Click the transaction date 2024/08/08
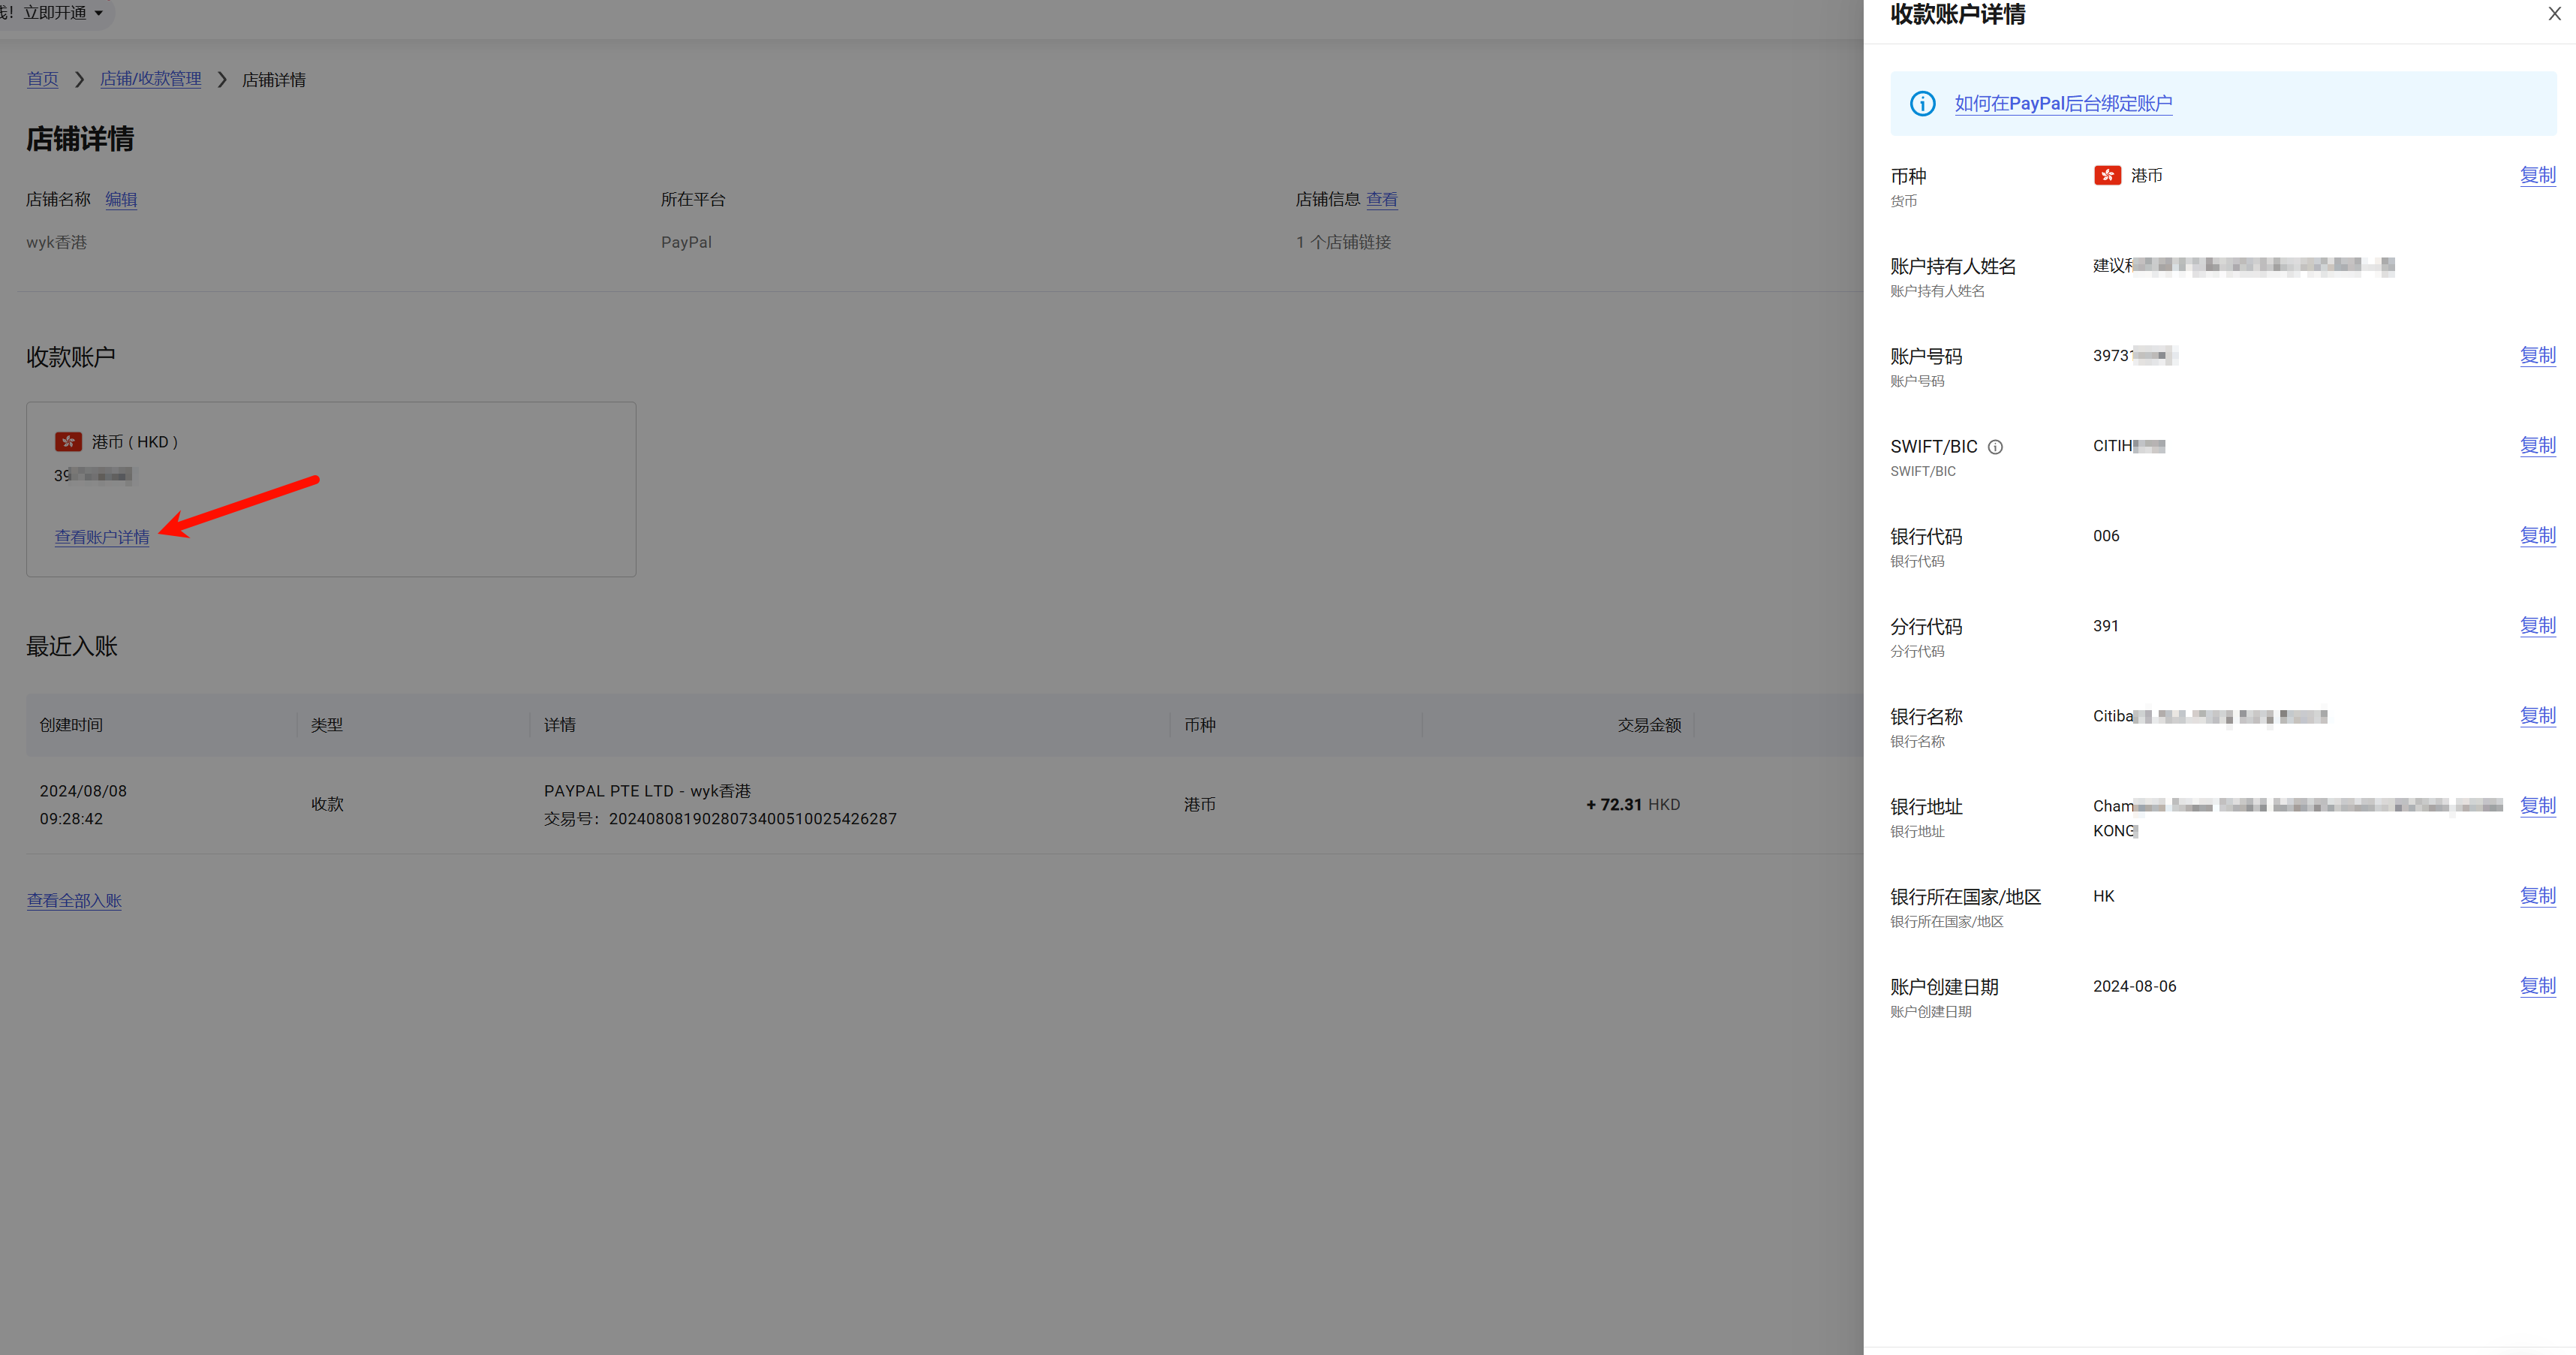Image resolution: width=2576 pixels, height=1355 pixels. click(x=83, y=790)
